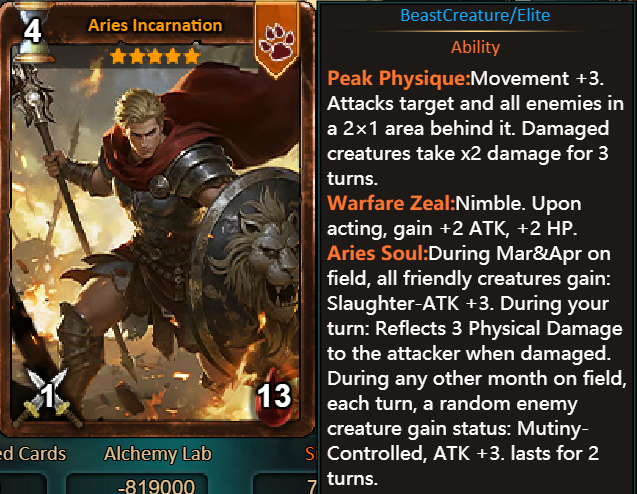Click the crossed swords attack icon
637x494 pixels.
tap(47, 396)
